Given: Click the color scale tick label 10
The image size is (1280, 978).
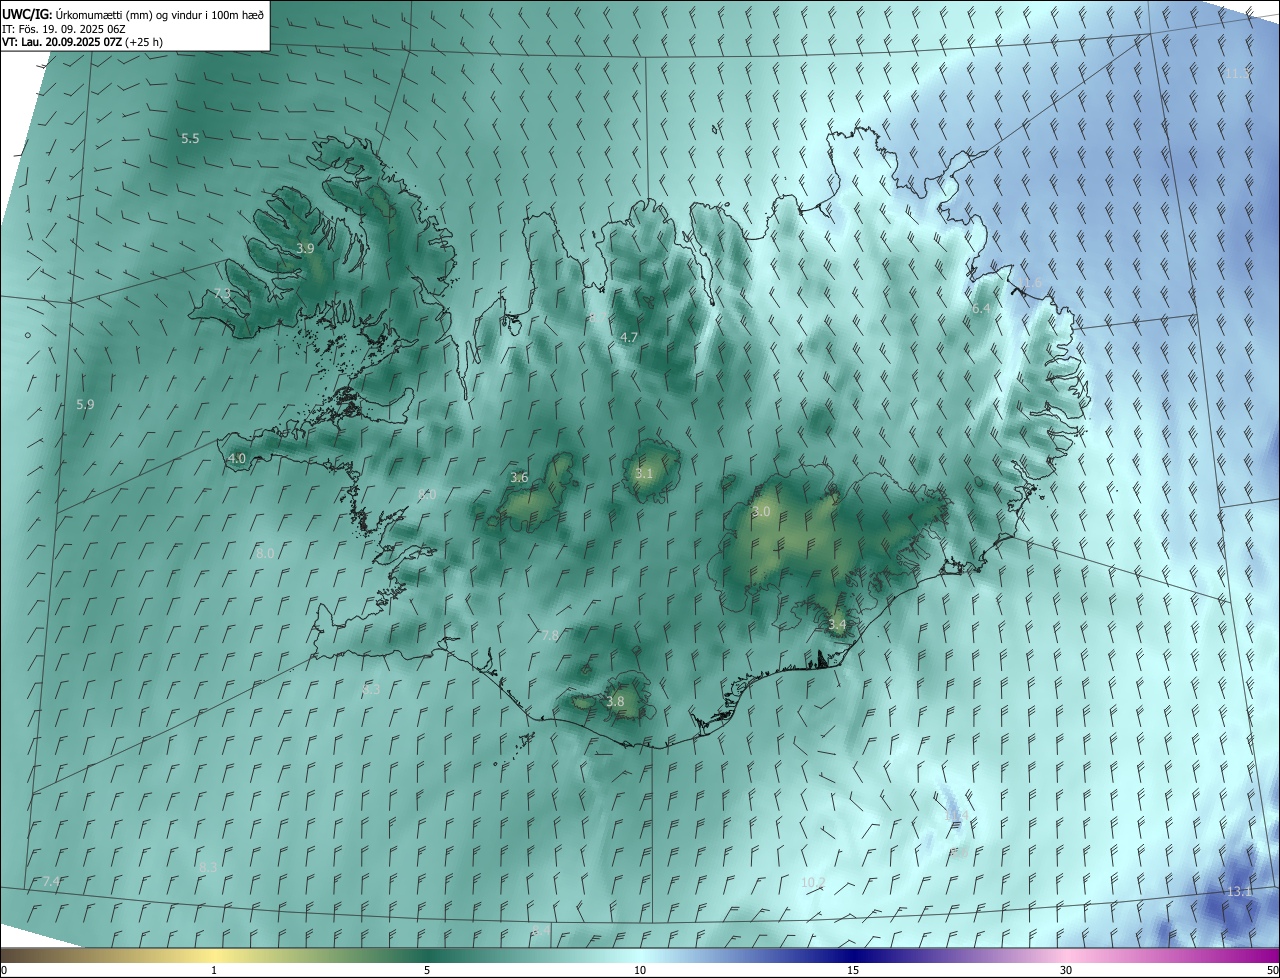Looking at the screenshot, I should click(640, 971).
